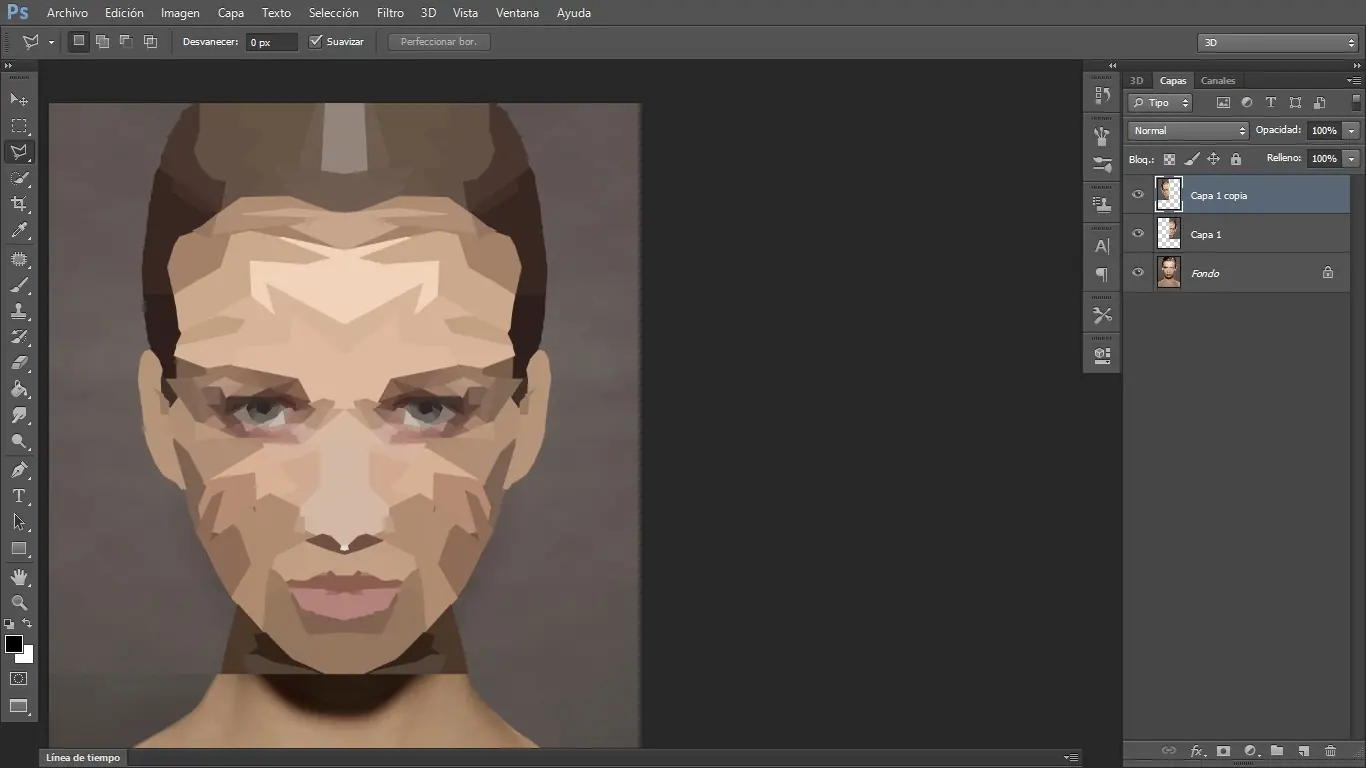Switch to the Canales tab

1218,81
